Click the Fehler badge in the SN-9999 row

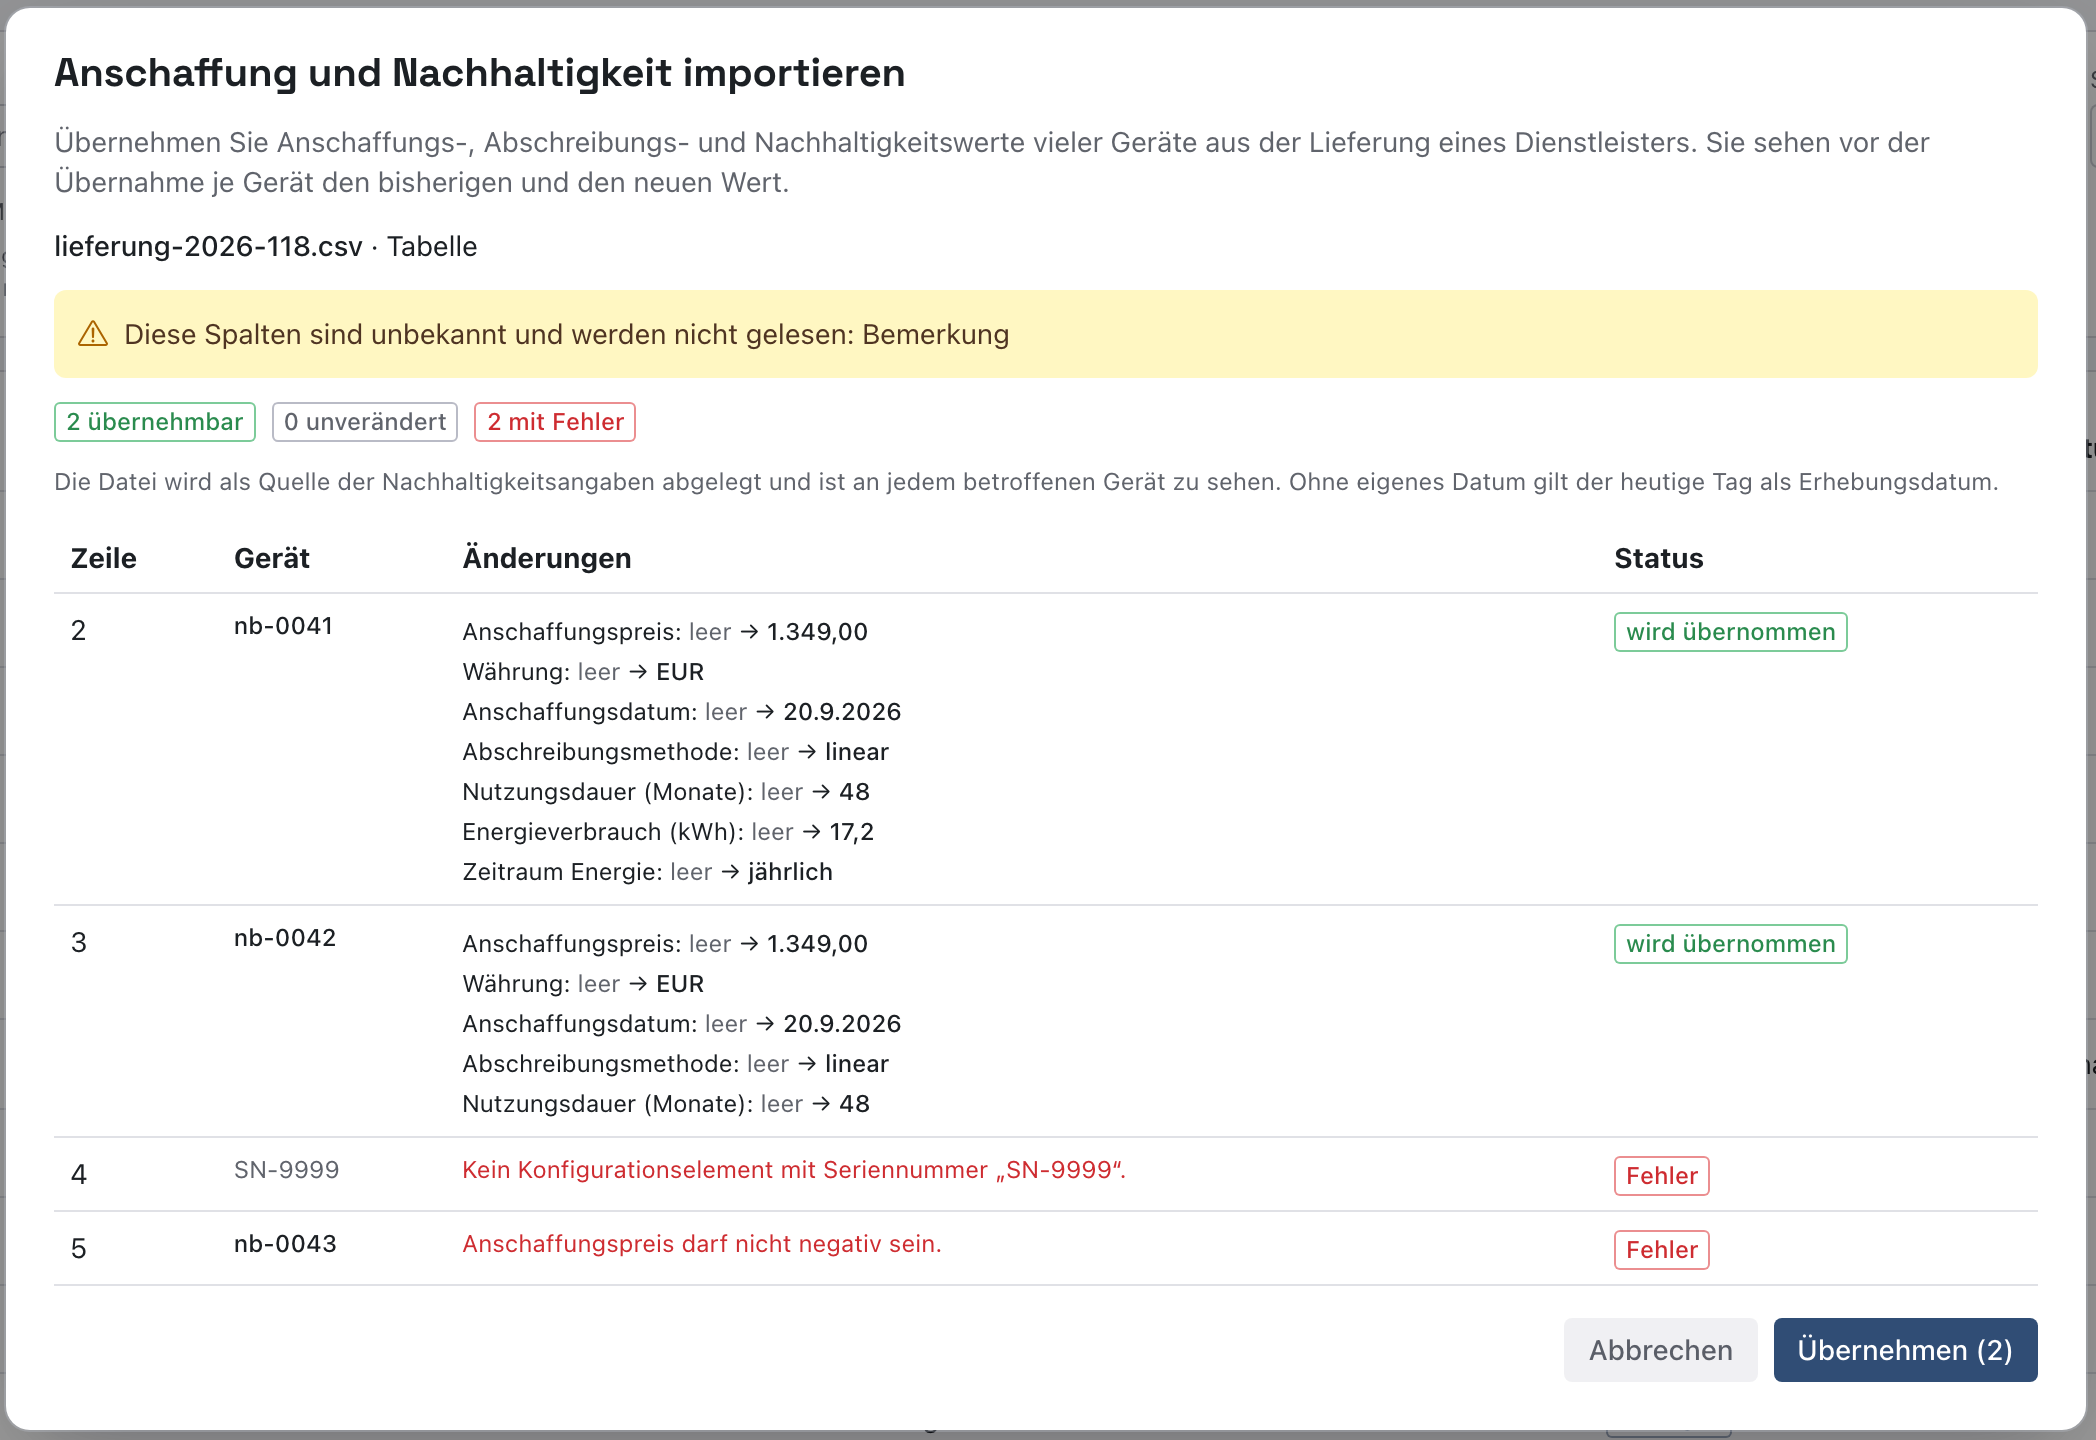[1661, 1176]
